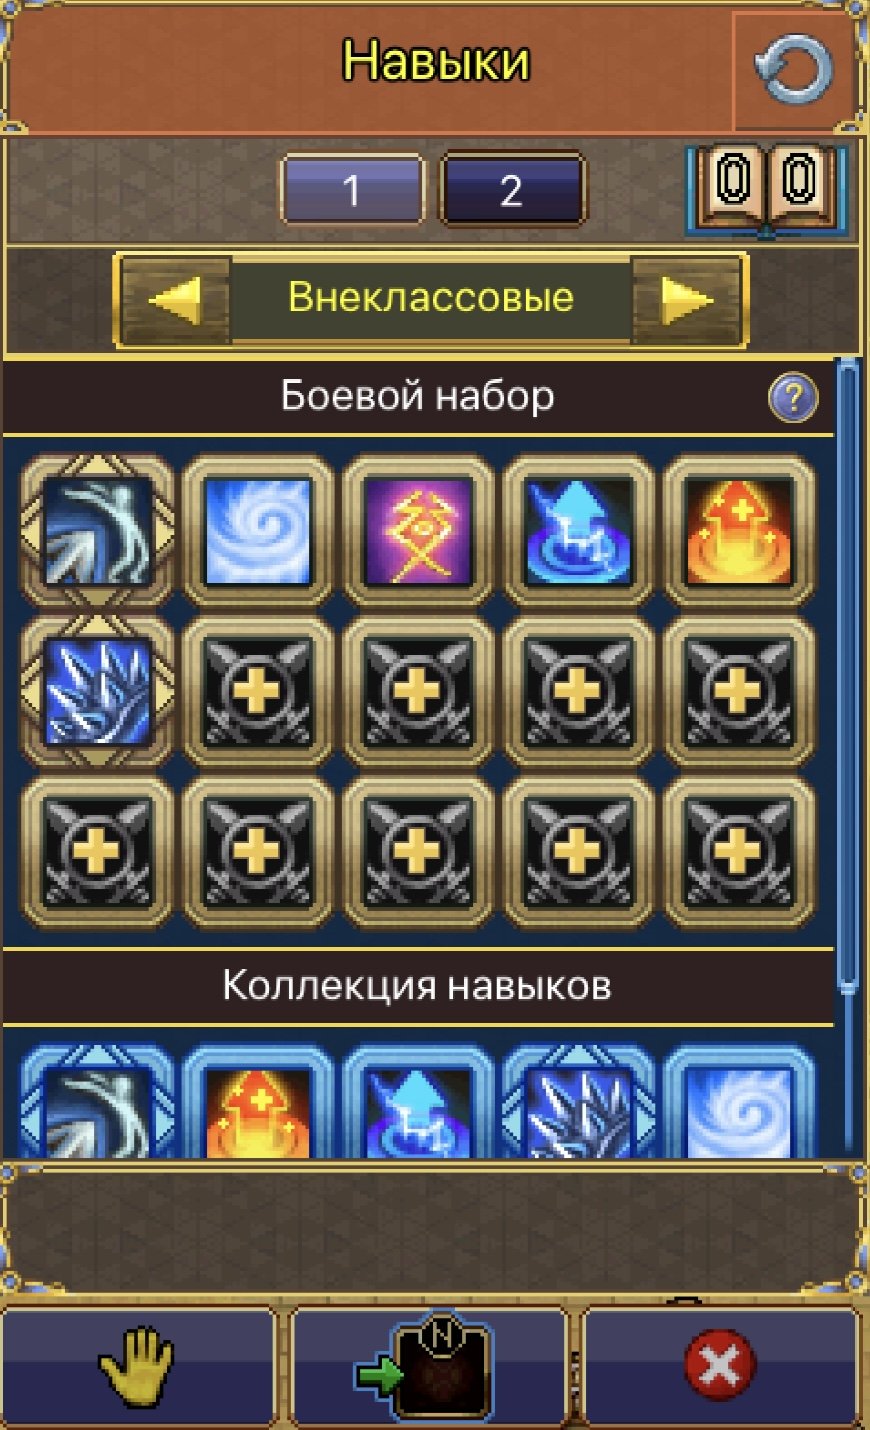Select the healing flame skill in Коллекция навыков
This screenshot has width=870, height=1430.
tap(258, 1102)
